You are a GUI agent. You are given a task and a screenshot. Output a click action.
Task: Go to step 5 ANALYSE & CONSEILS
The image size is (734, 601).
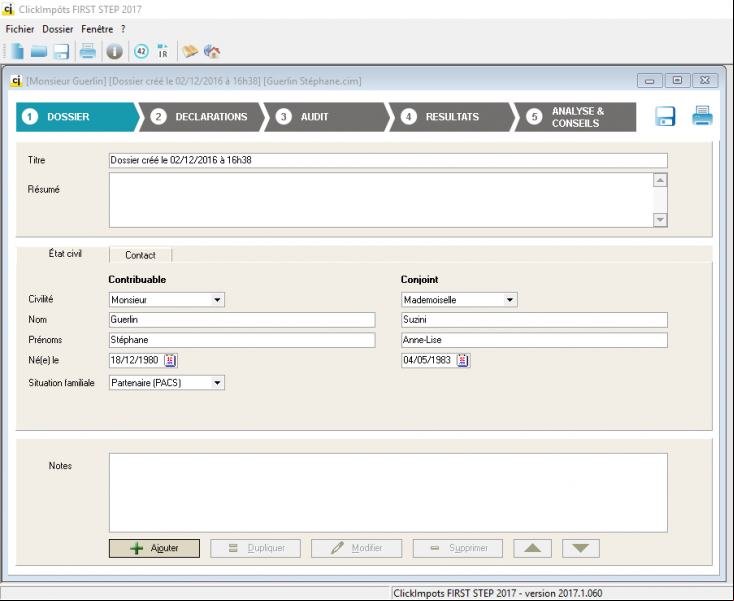(576, 117)
